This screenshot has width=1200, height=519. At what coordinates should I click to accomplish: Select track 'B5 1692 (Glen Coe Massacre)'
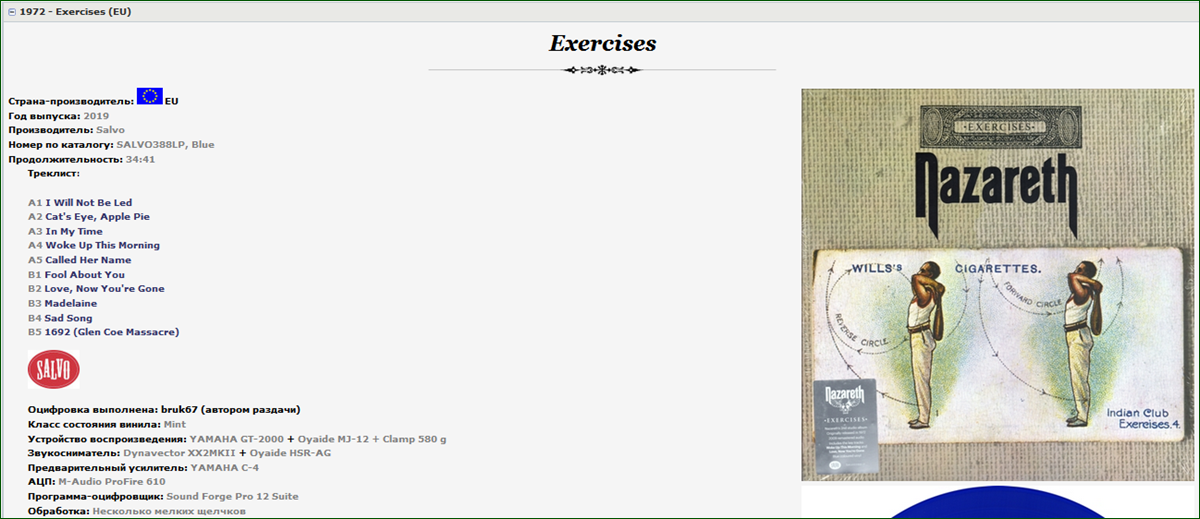pyautogui.click(x=104, y=331)
